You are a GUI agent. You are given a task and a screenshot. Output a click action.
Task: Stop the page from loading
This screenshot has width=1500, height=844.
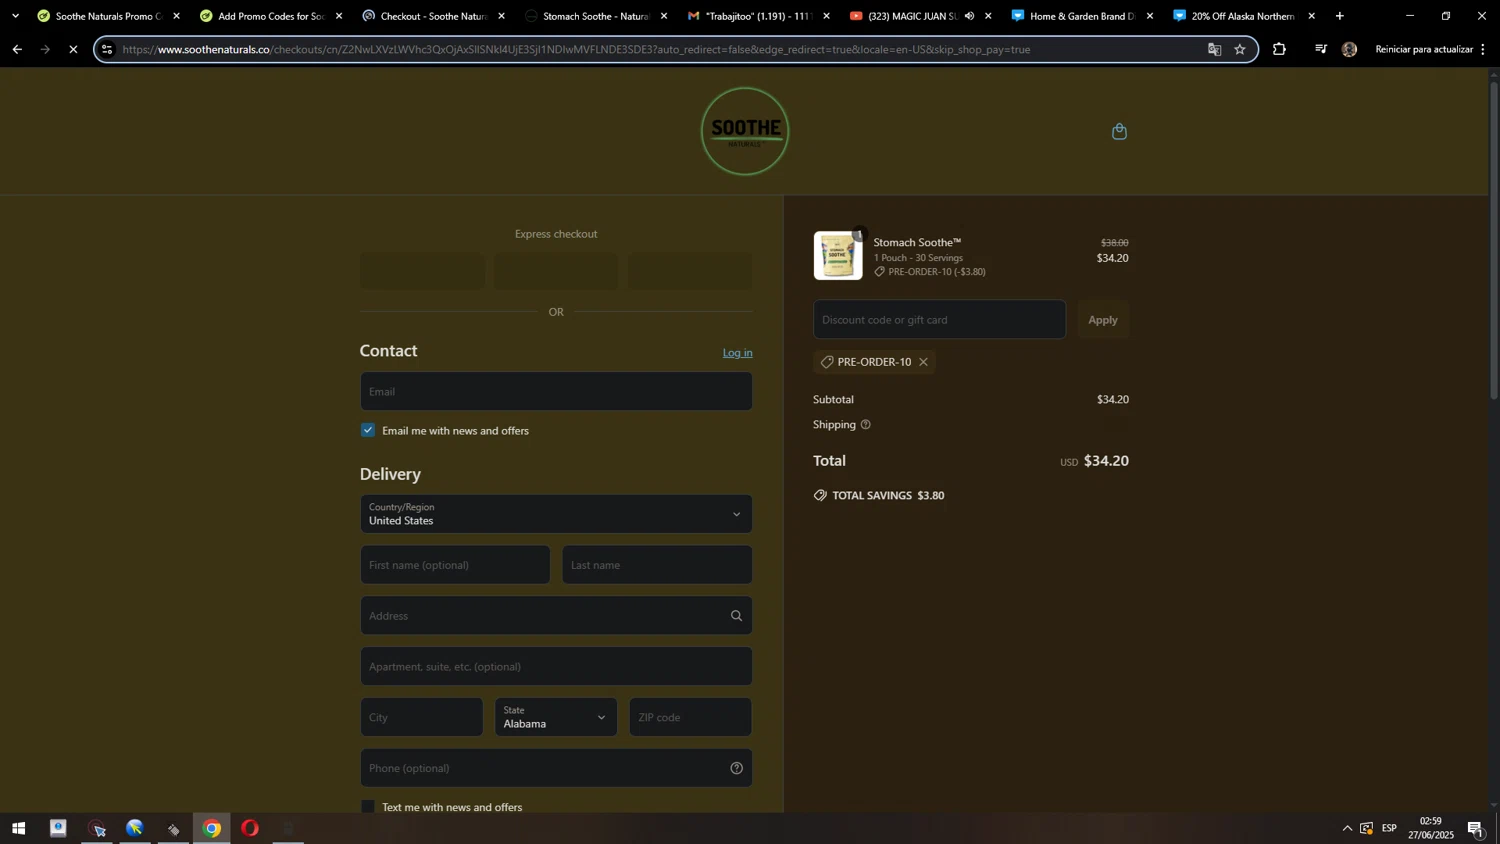coord(73,49)
